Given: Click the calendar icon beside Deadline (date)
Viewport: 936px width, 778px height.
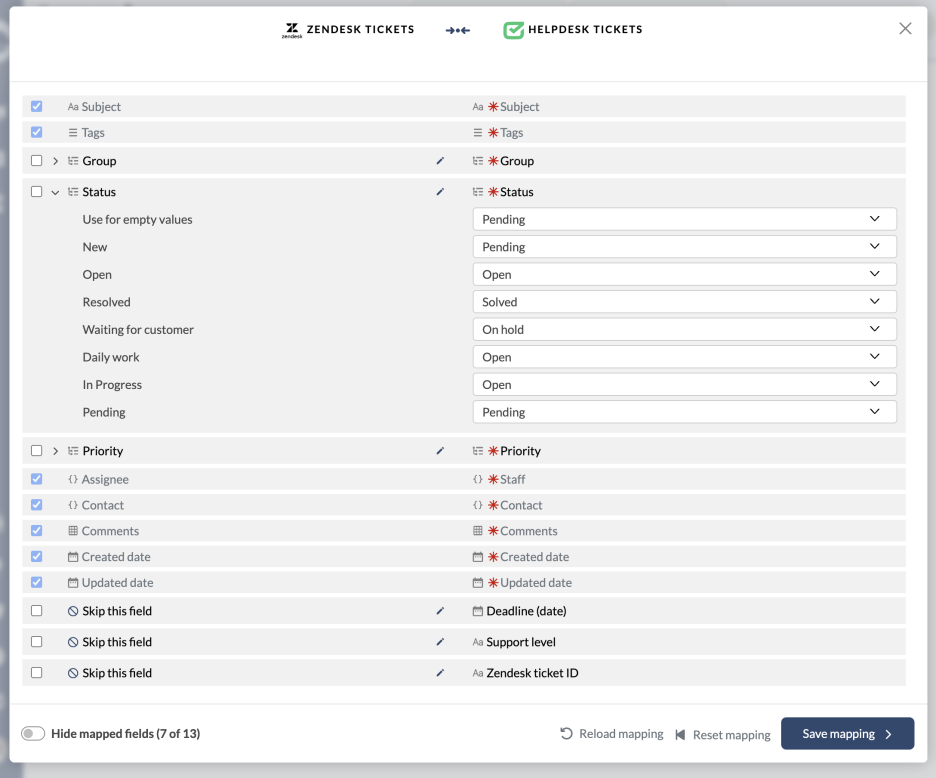Looking at the screenshot, I should (478, 611).
